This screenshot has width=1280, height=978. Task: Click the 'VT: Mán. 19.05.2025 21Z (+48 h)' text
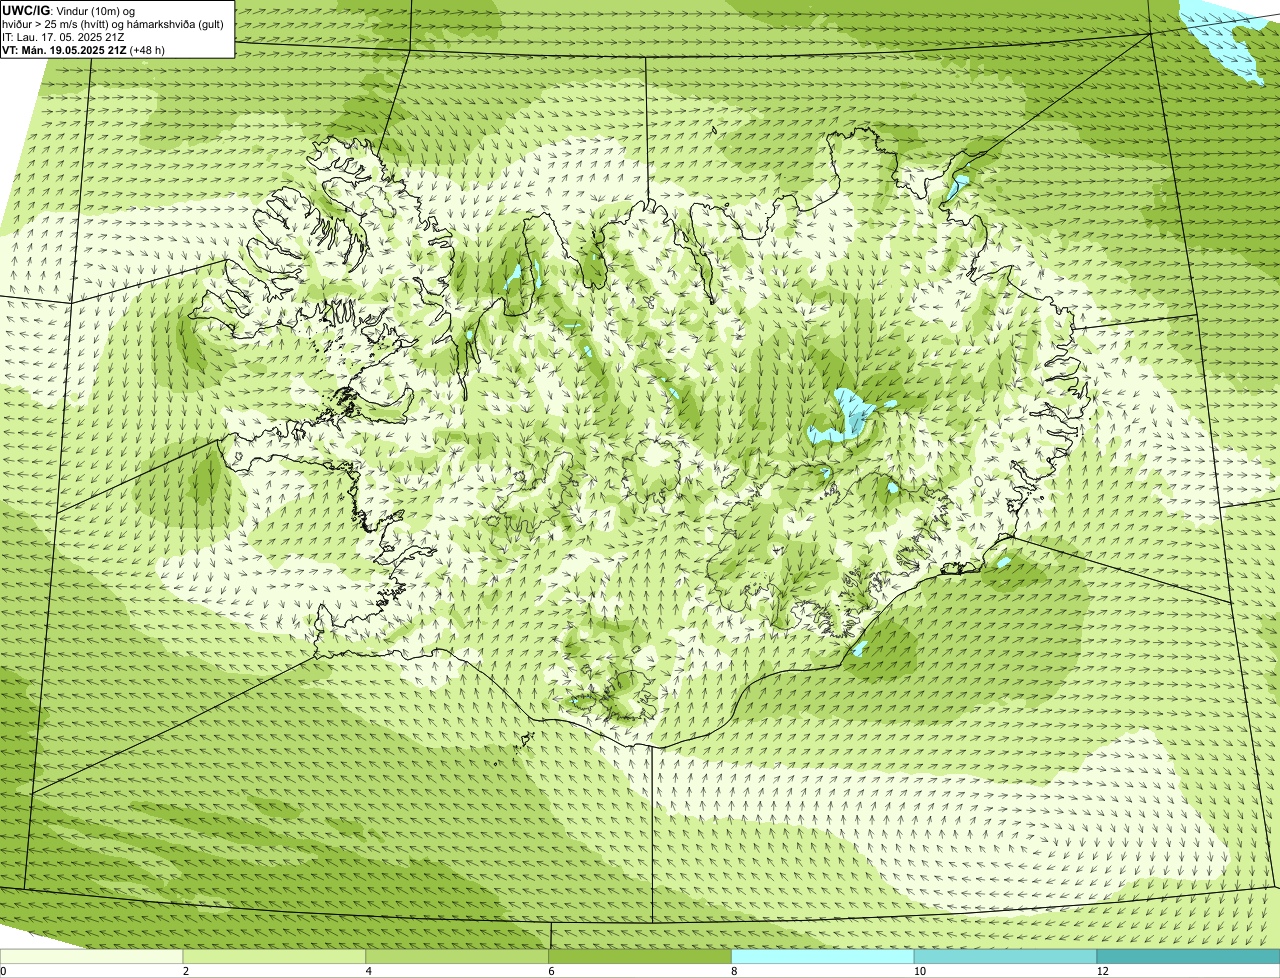click(x=84, y=50)
